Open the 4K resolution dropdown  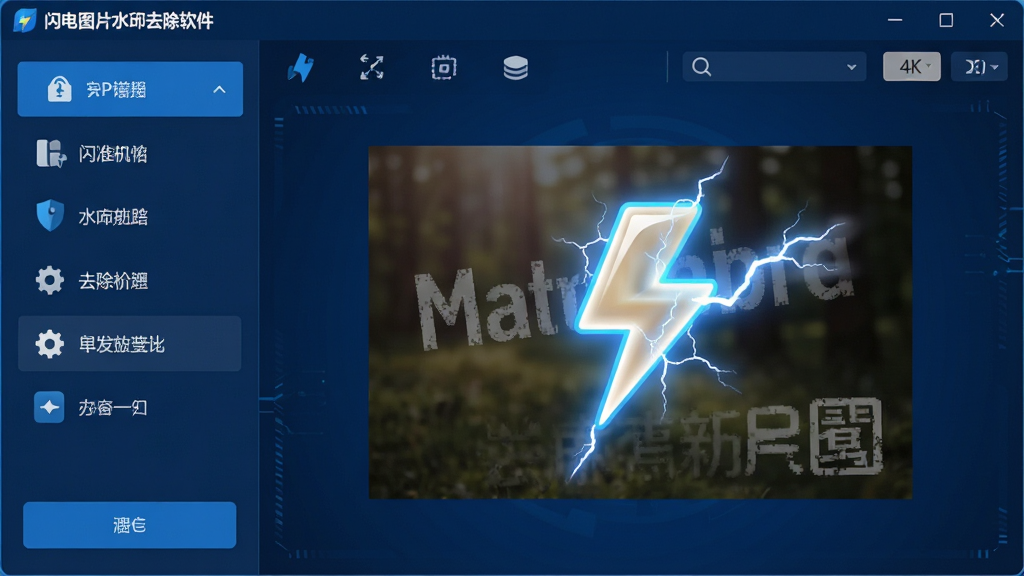(912, 67)
